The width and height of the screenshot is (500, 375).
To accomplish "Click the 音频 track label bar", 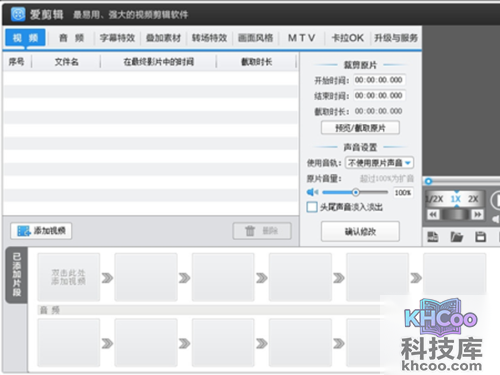I will pyautogui.click(x=209, y=310).
